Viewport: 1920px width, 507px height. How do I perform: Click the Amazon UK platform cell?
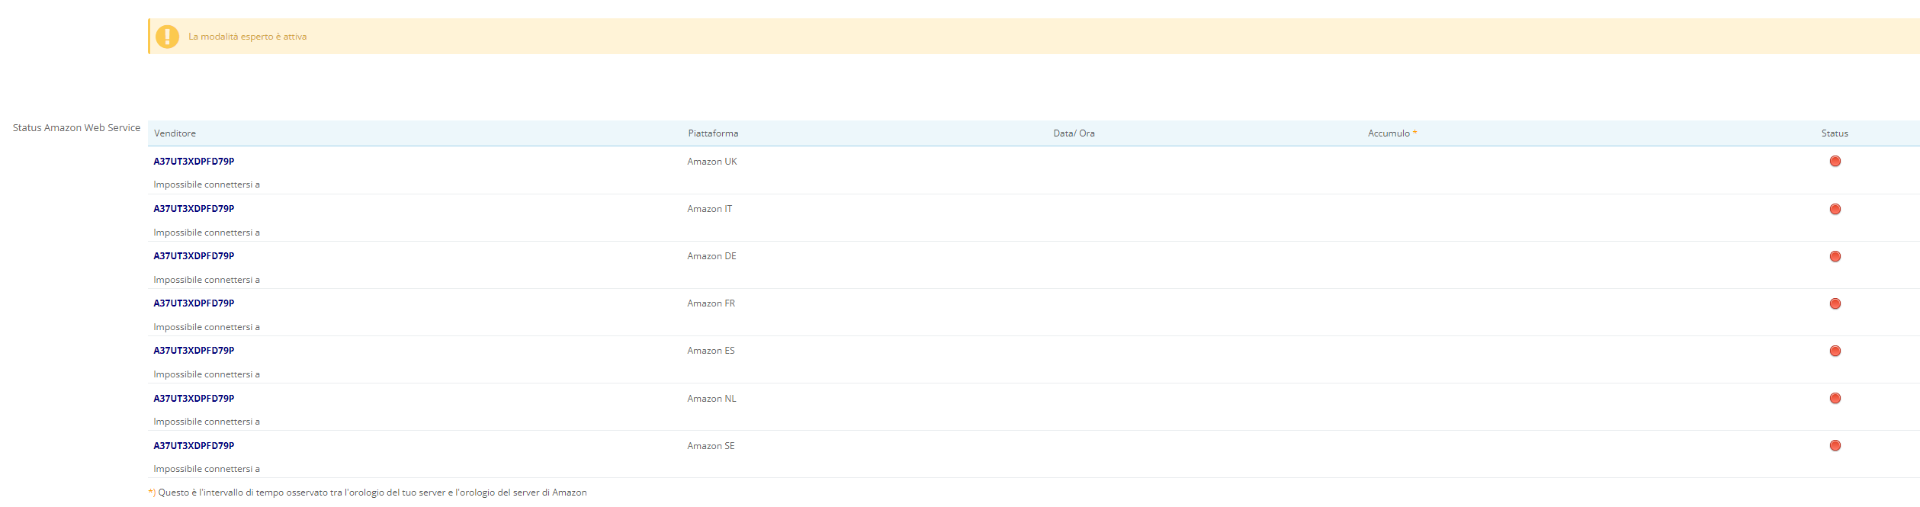tap(712, 161)
